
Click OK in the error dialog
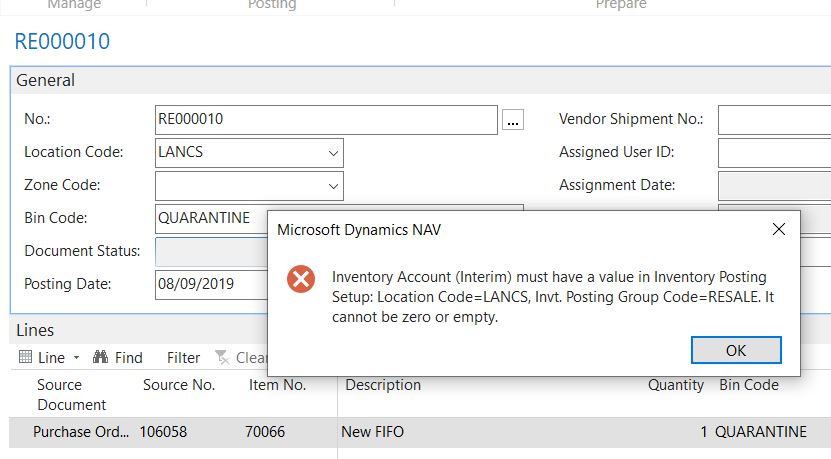[x=735, y=350]
